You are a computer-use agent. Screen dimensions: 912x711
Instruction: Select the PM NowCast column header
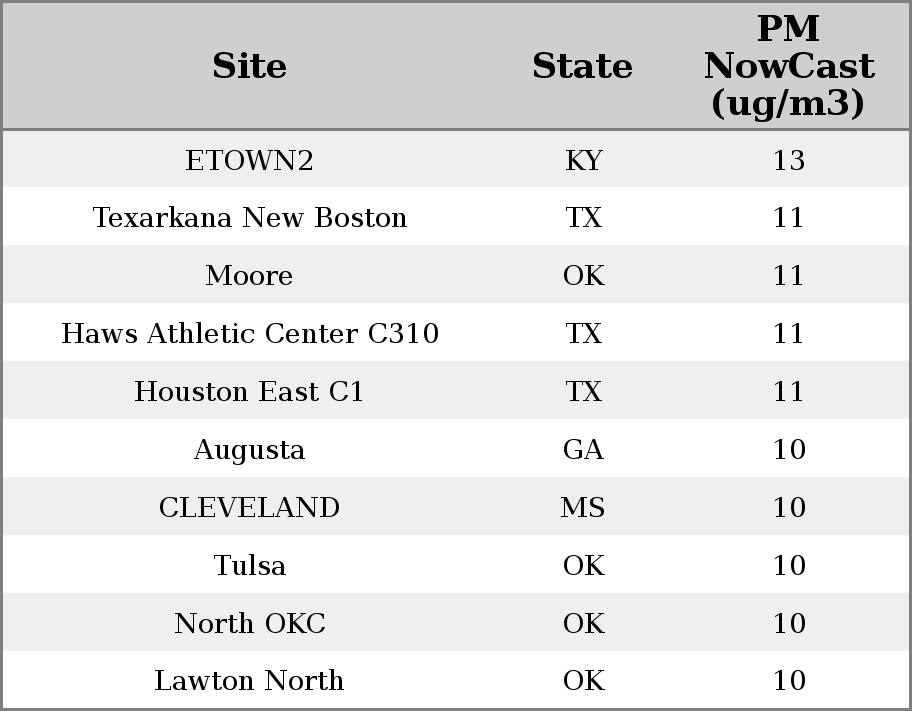pos(789,66)
